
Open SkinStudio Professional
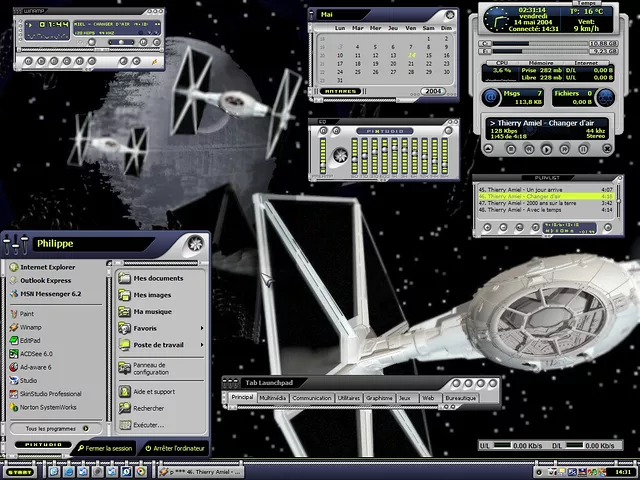[50, 394]
